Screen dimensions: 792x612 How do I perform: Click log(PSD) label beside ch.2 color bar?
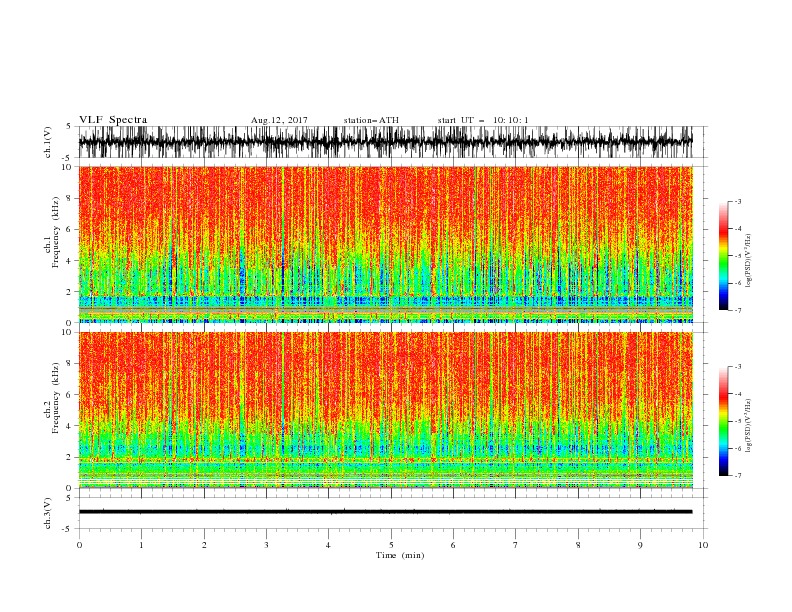pos(749,425)
